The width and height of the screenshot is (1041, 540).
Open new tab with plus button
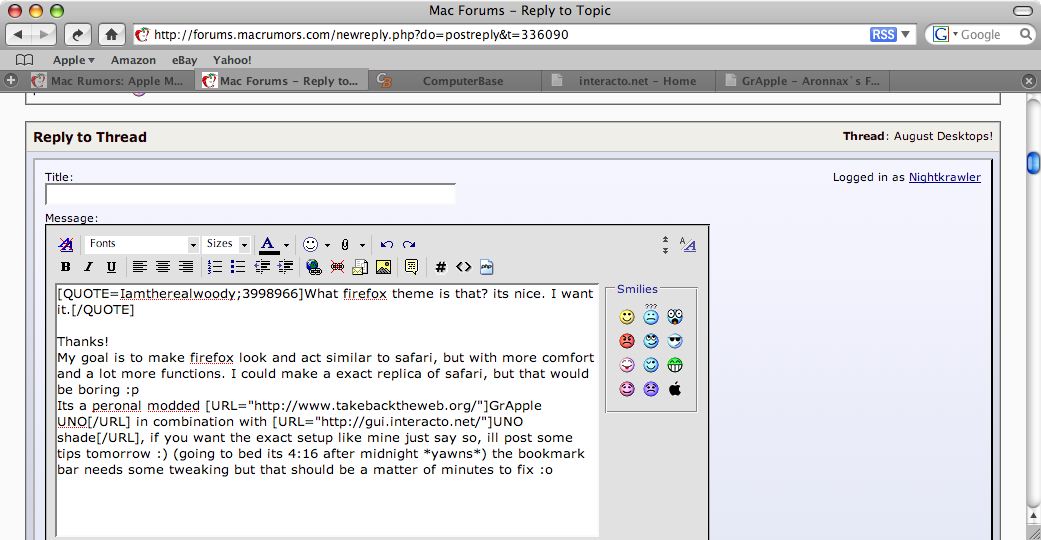tap(11, 80)
